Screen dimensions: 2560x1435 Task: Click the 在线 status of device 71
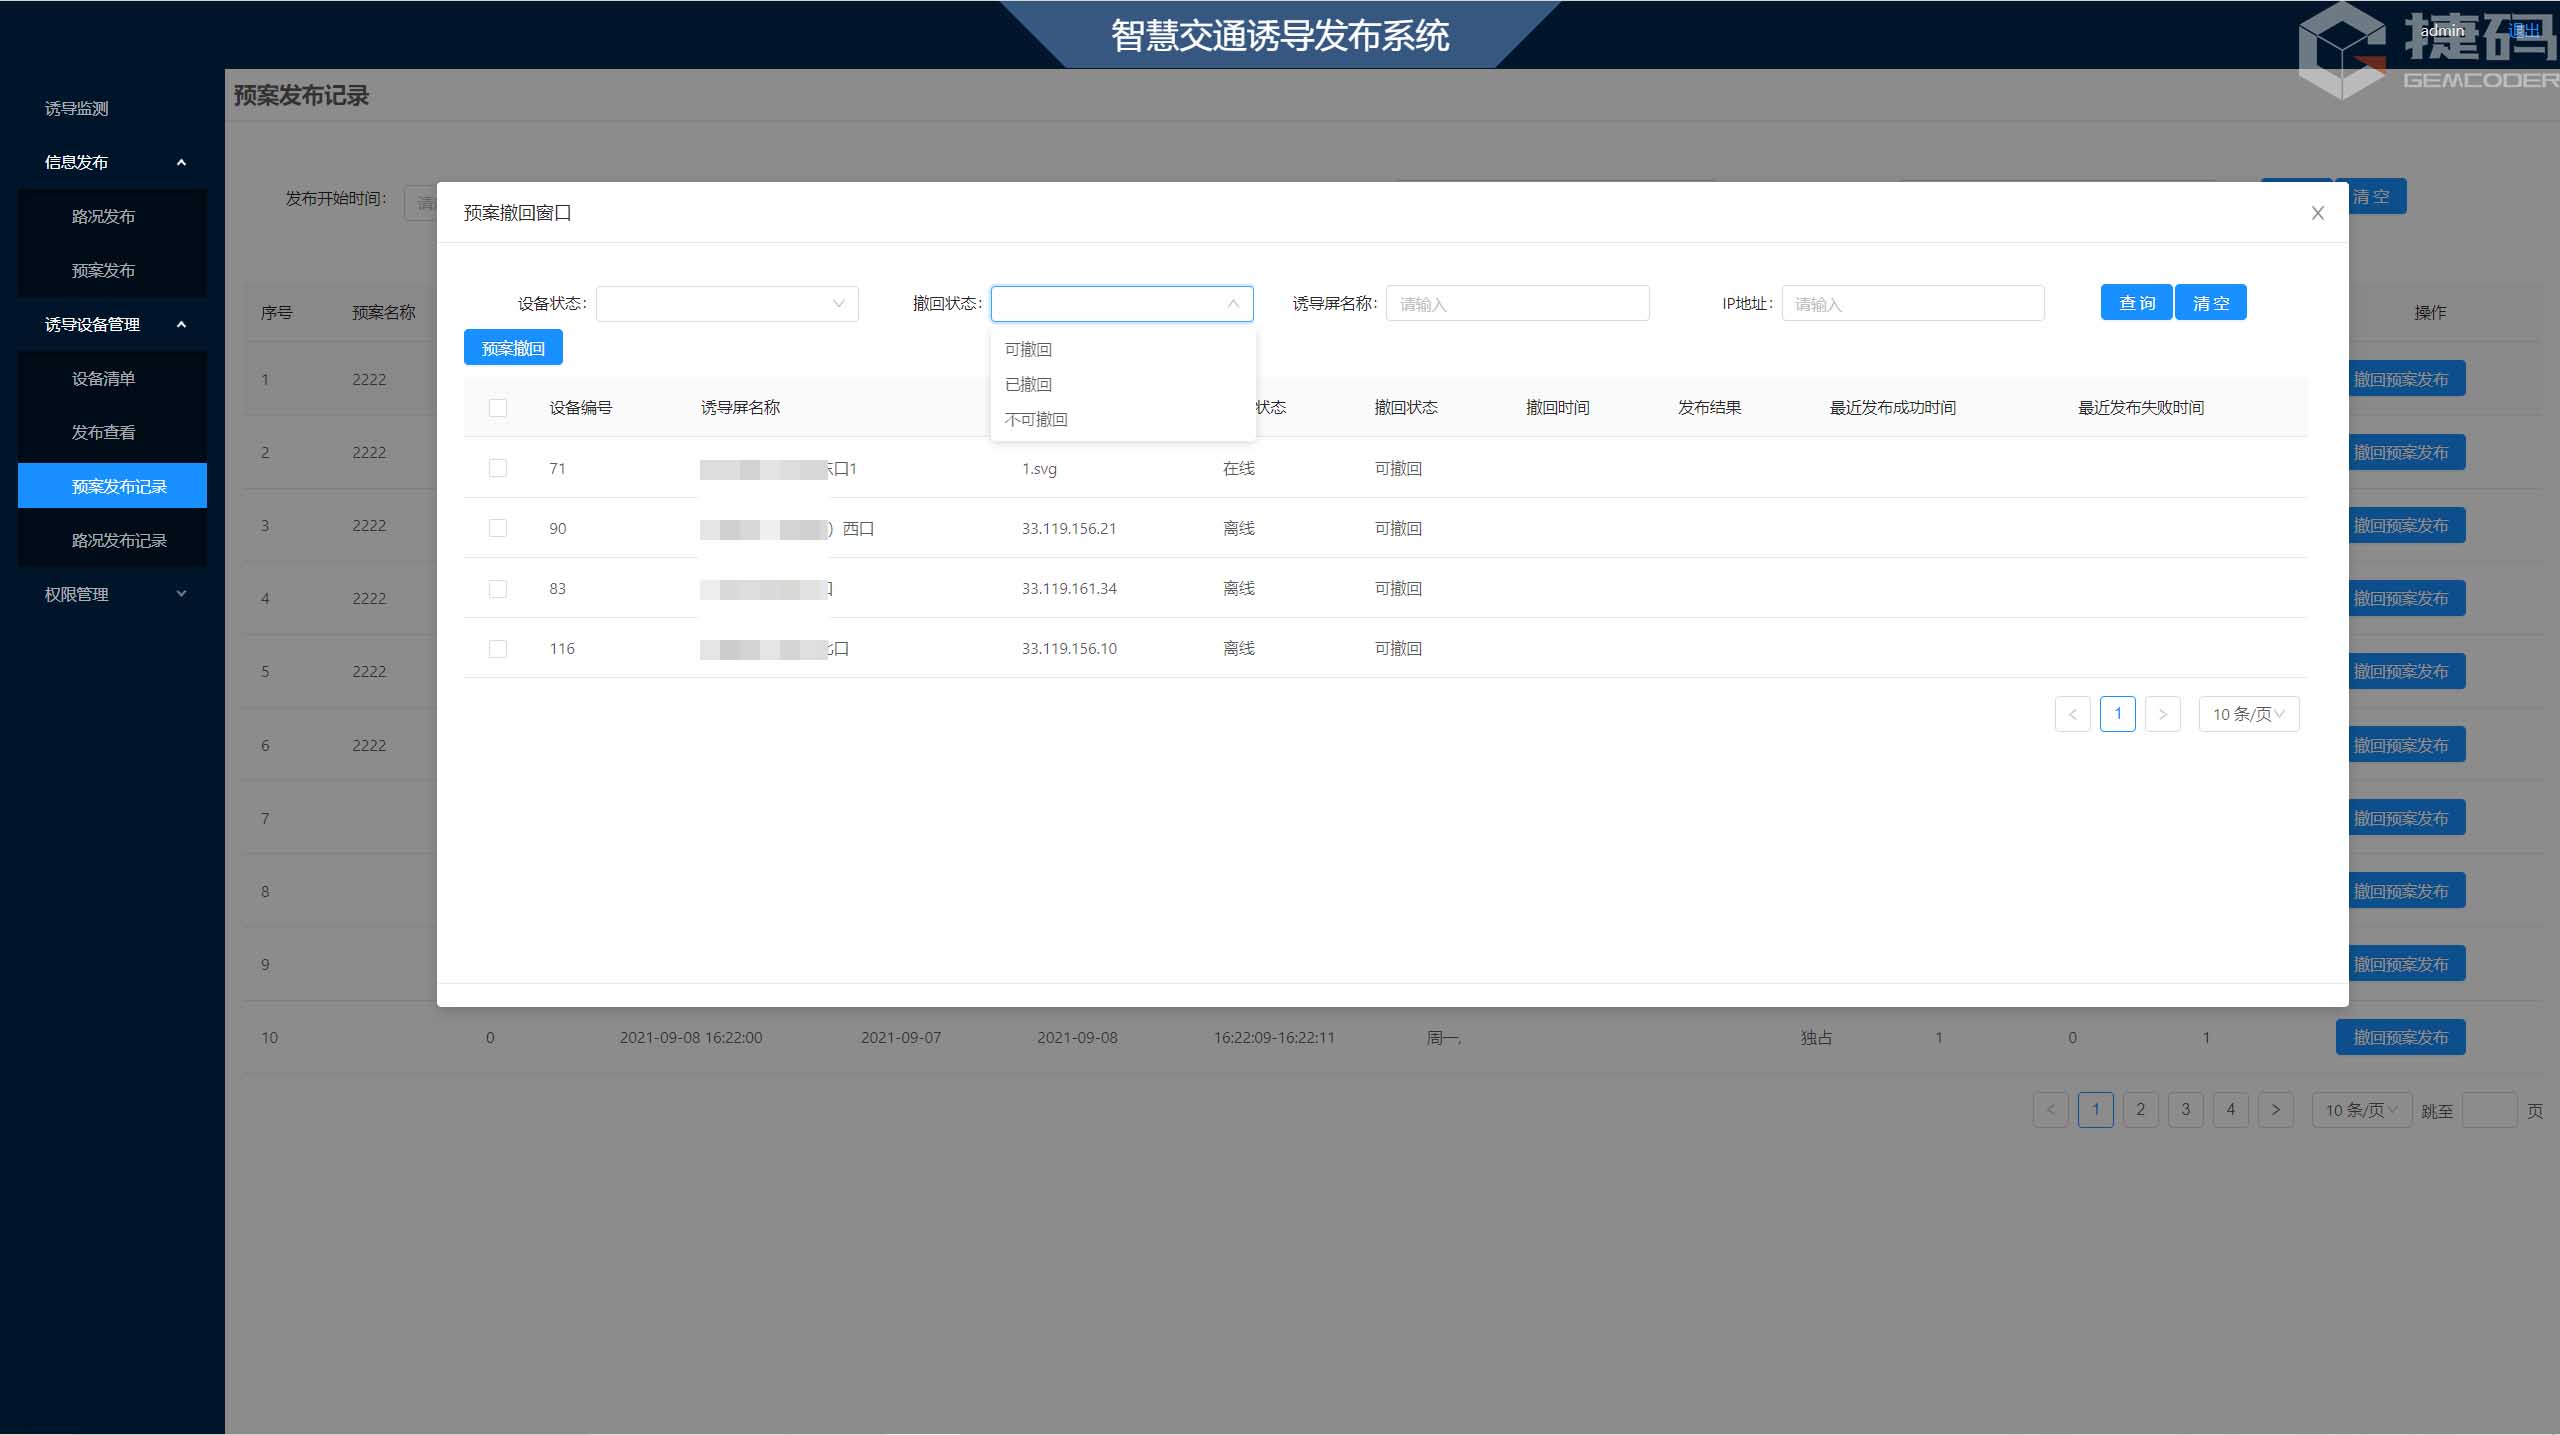click(x=1238, y=468)
